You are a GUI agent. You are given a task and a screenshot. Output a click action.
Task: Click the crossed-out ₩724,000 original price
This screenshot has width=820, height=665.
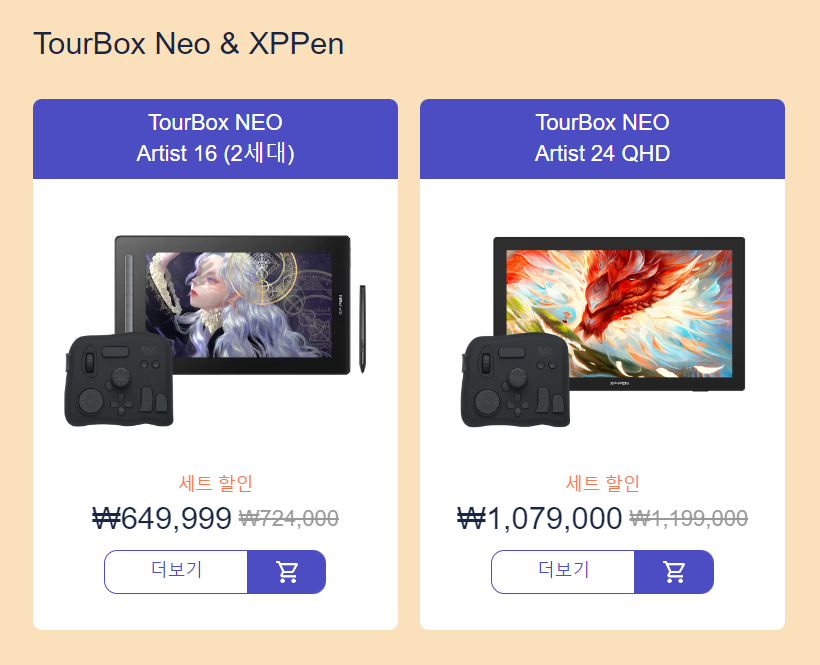click(x=289, y=519)
